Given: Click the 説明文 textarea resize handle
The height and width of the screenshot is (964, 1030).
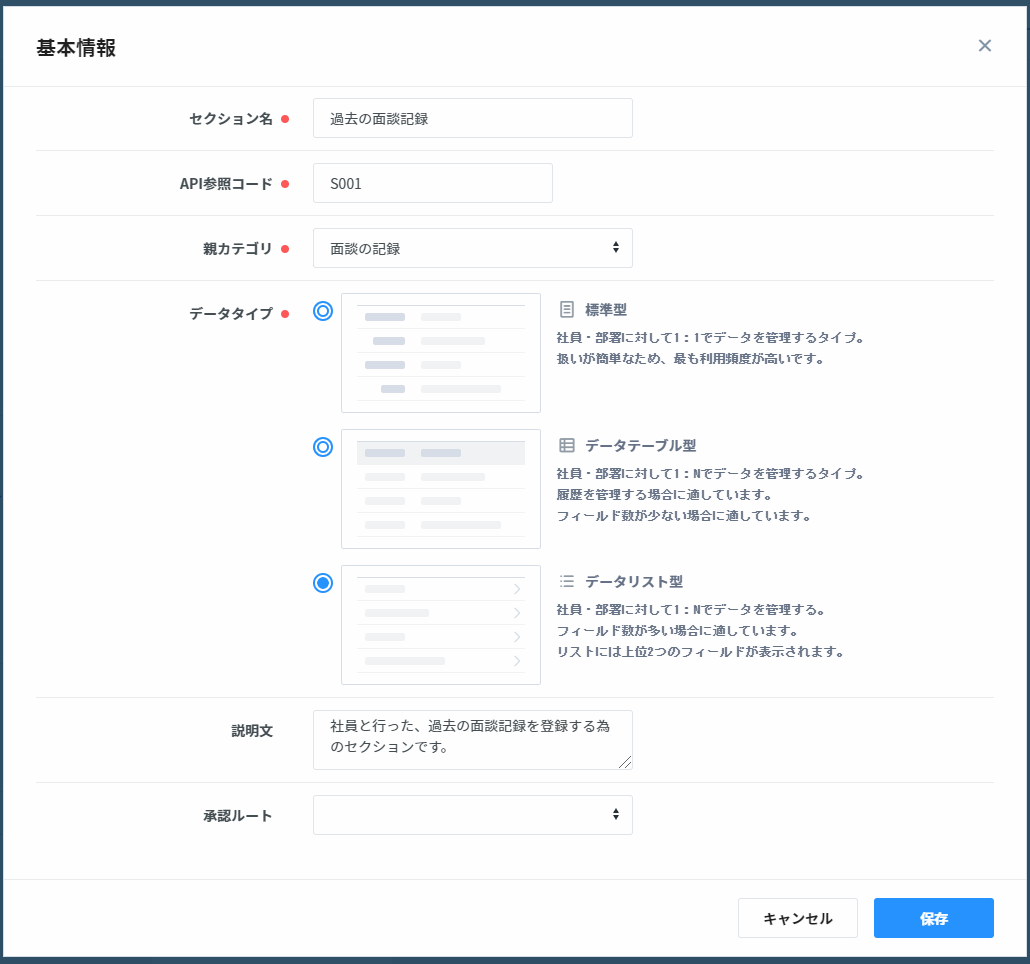Looking at the screenshot, I should 625,762.
